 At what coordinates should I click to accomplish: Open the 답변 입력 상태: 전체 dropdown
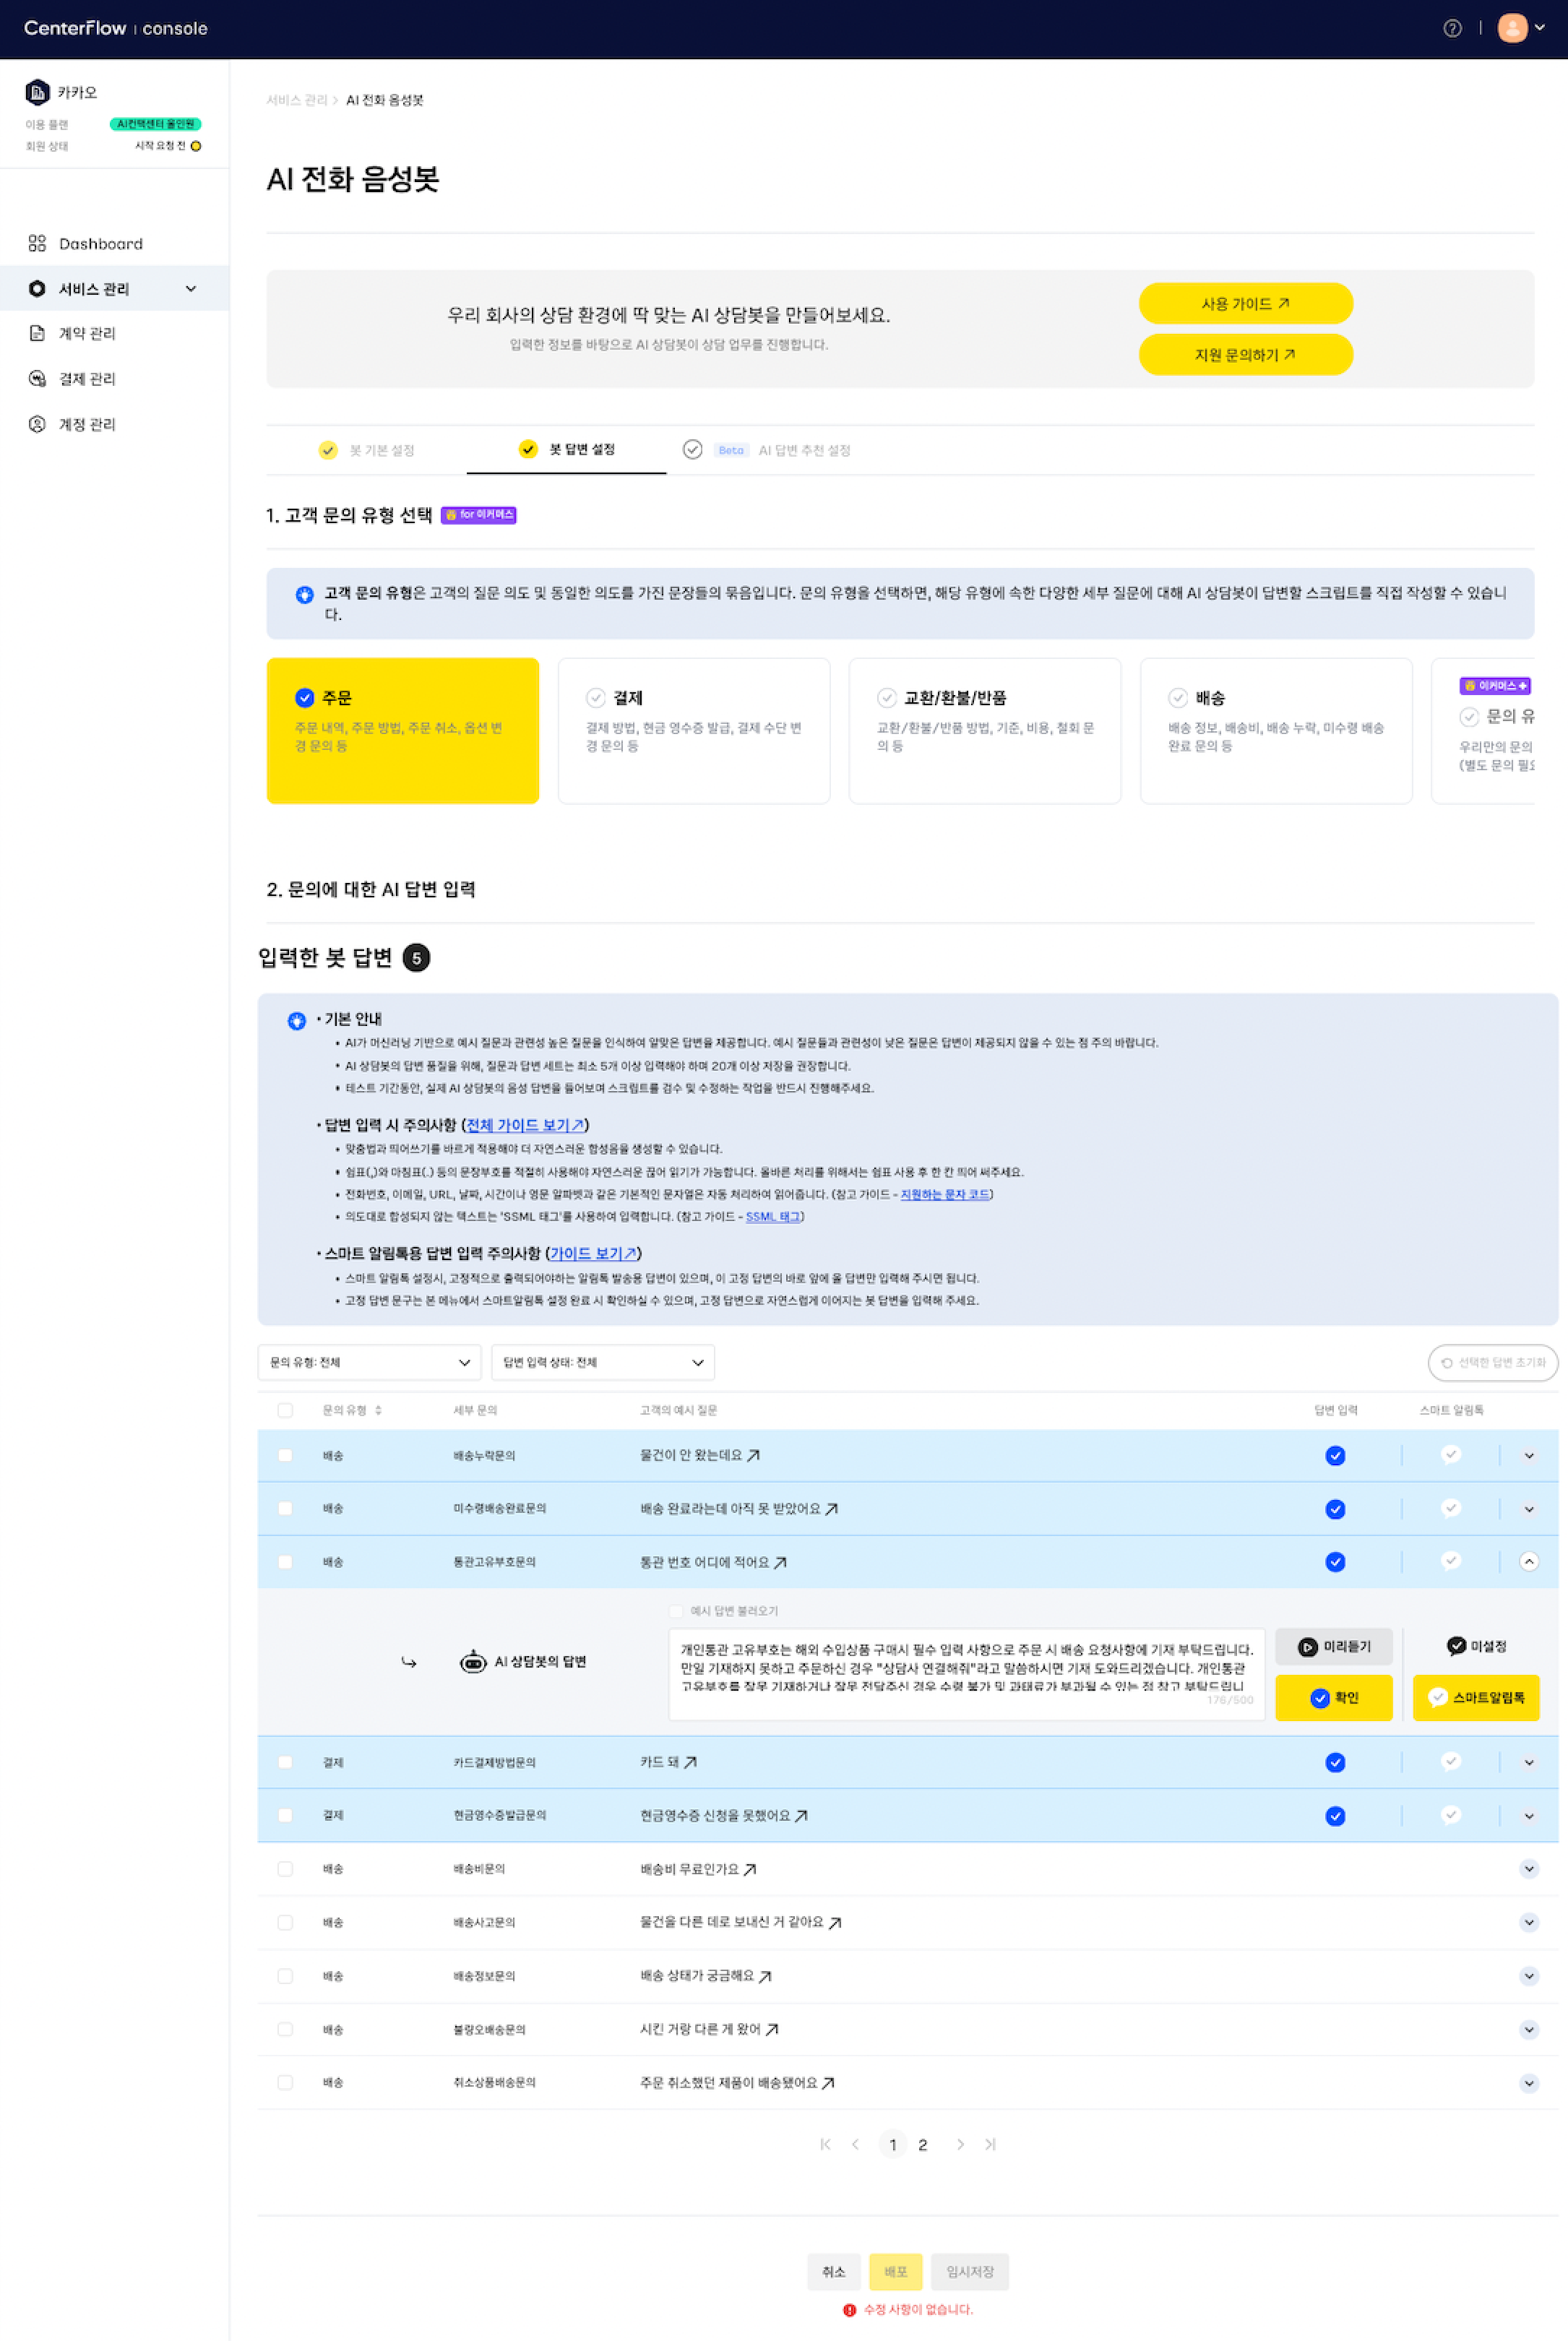[x=602, y=1362]
